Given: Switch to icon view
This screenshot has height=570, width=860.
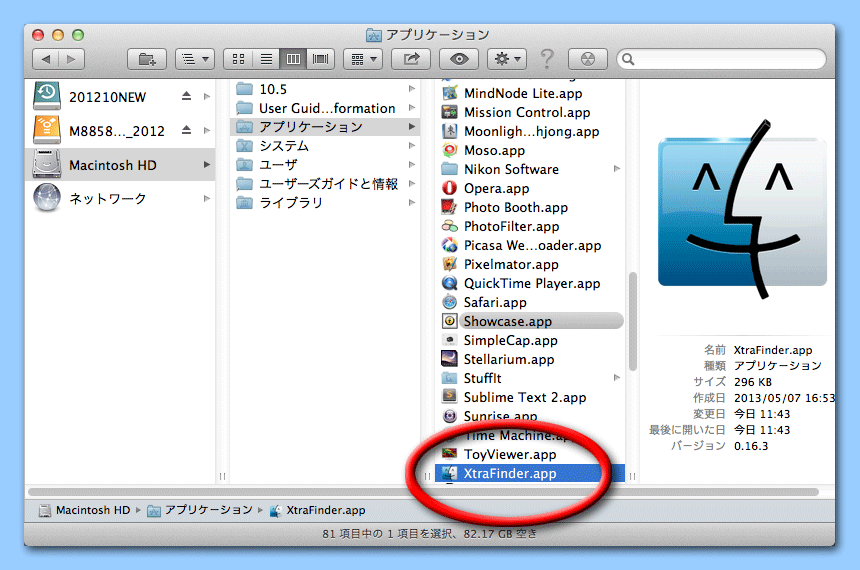Looking at the screenshot, I should [238, 59].
